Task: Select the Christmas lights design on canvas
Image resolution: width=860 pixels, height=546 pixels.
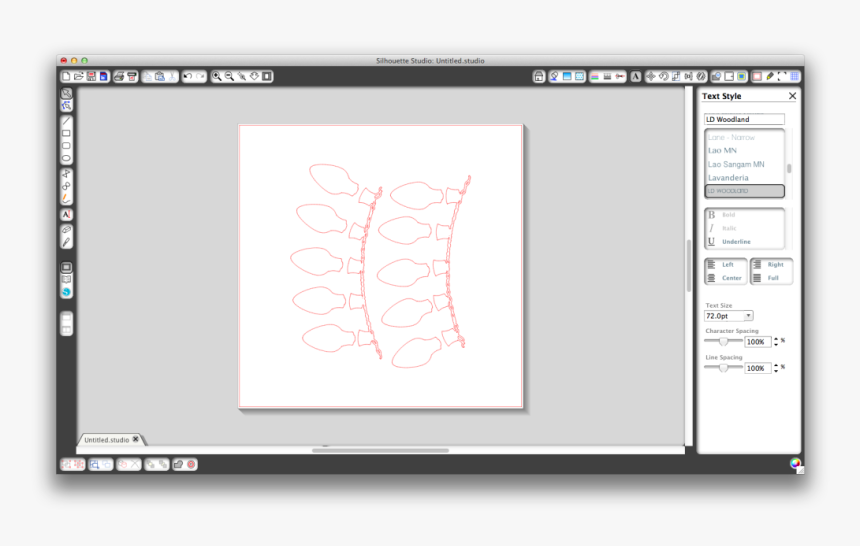Action: tap(381, 265)
